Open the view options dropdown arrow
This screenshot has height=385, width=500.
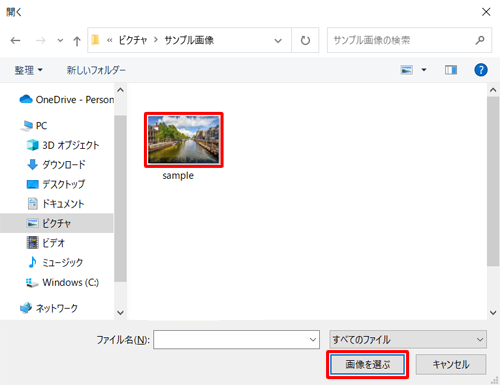424,70
